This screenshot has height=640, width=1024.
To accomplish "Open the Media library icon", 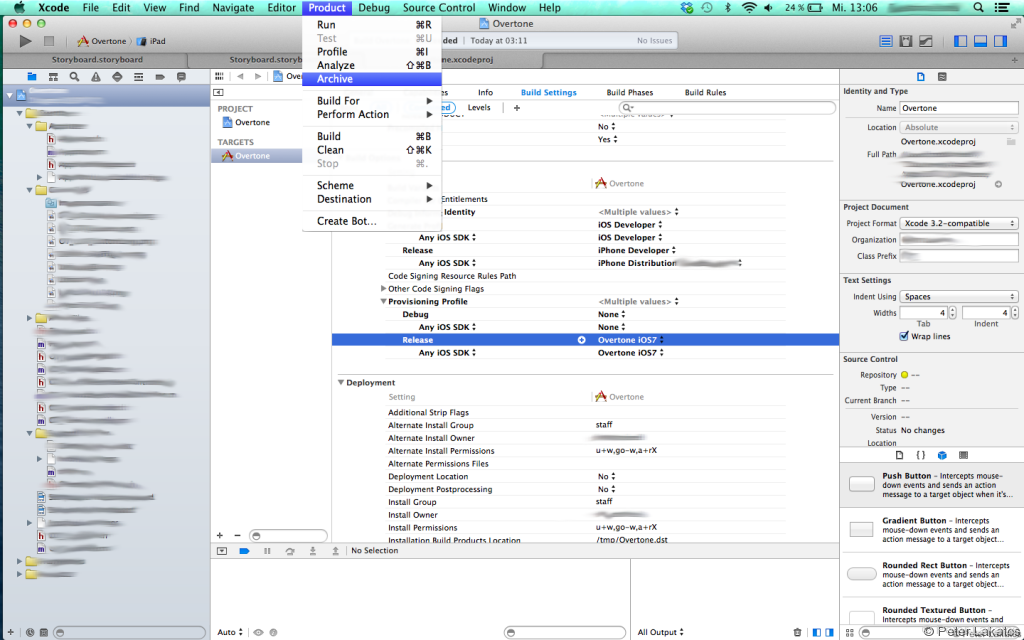I will (963, 455).
